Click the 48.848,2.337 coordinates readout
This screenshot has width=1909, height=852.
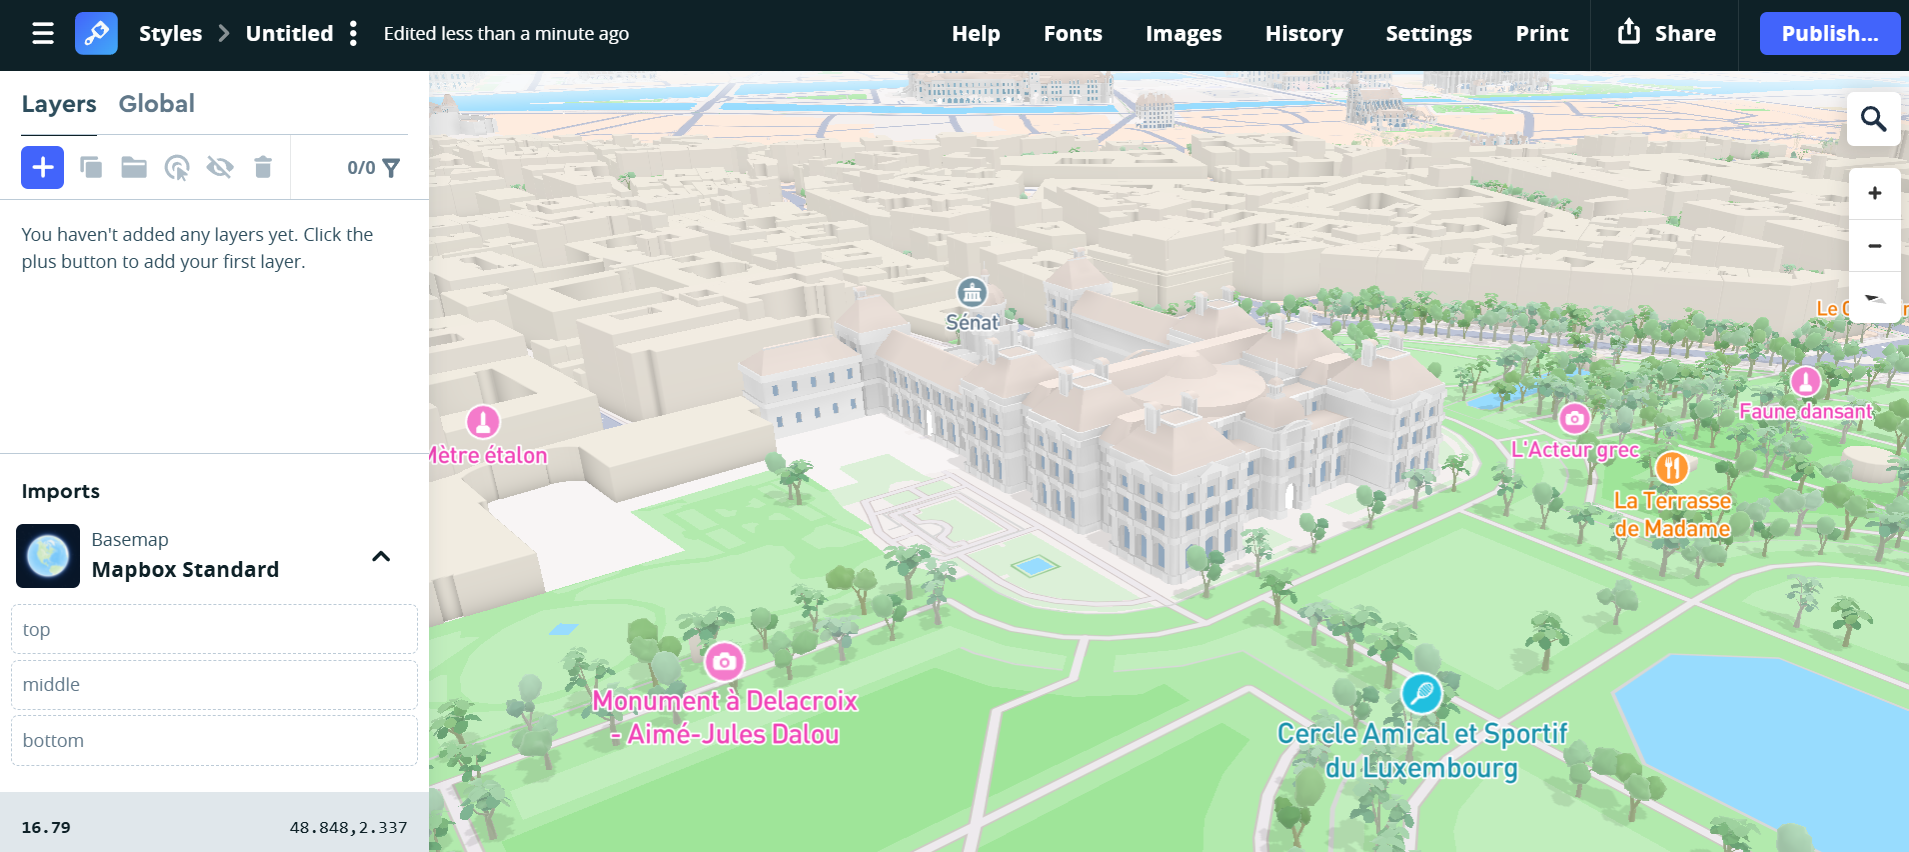(x=348, y=828)
